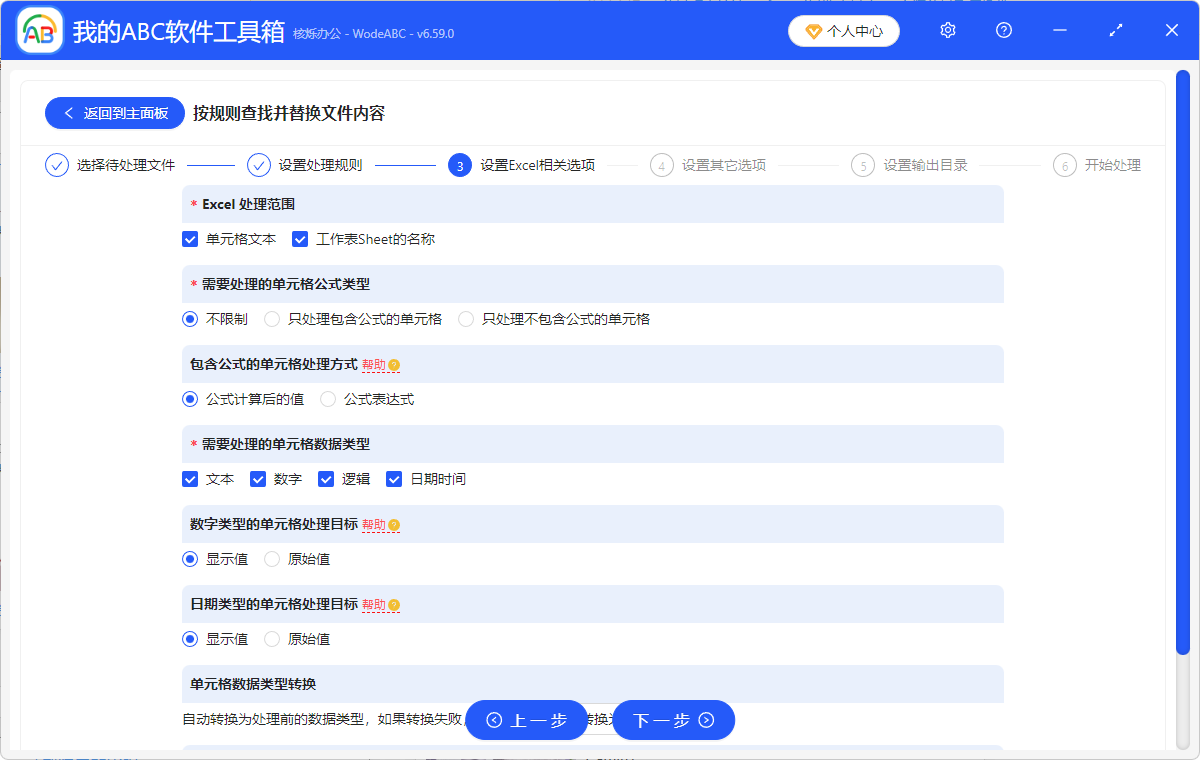The image size is (1200, 760).
Task: Click the 上一步 button
Action: point(527,719)
